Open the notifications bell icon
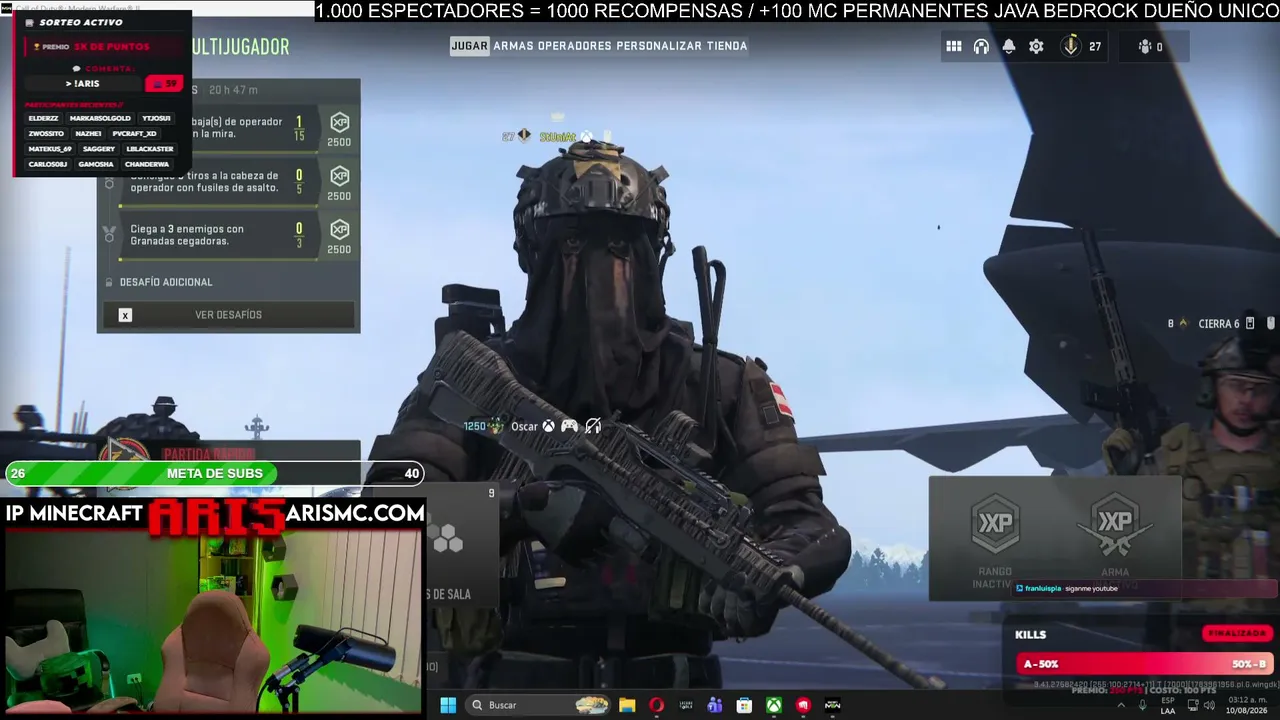The height and width of the screenshot is (720, 1280). (x=1009, y=46)
